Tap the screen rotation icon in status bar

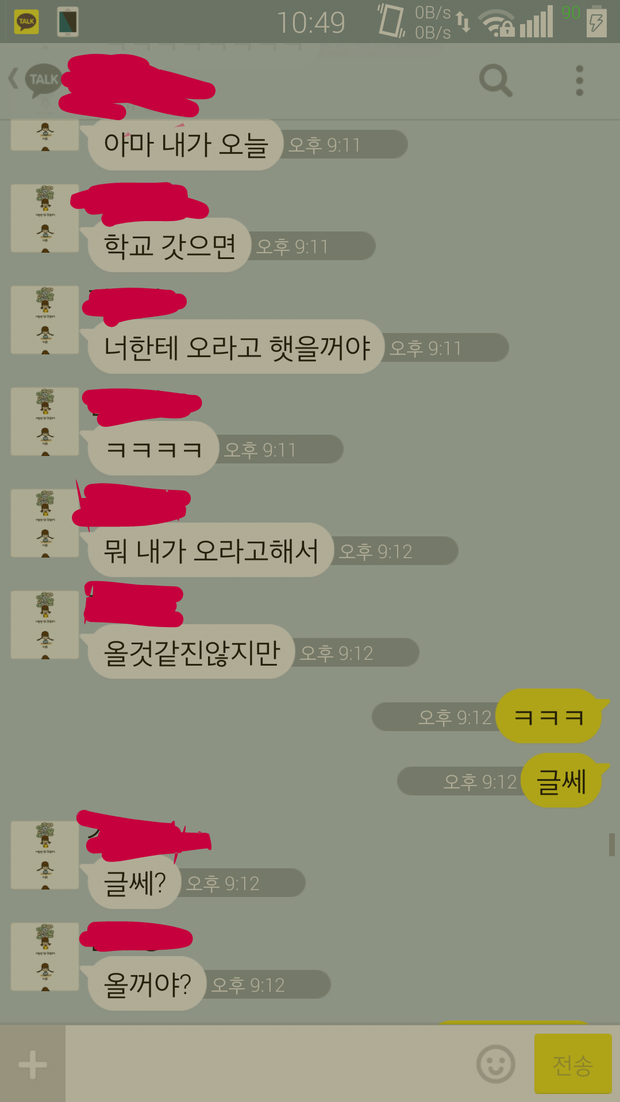pyautogui.click(x=390, y=20)
